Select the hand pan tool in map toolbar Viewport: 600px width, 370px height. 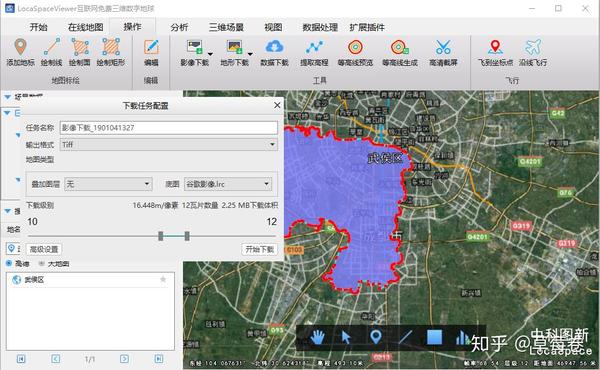[x=317, y=337]
